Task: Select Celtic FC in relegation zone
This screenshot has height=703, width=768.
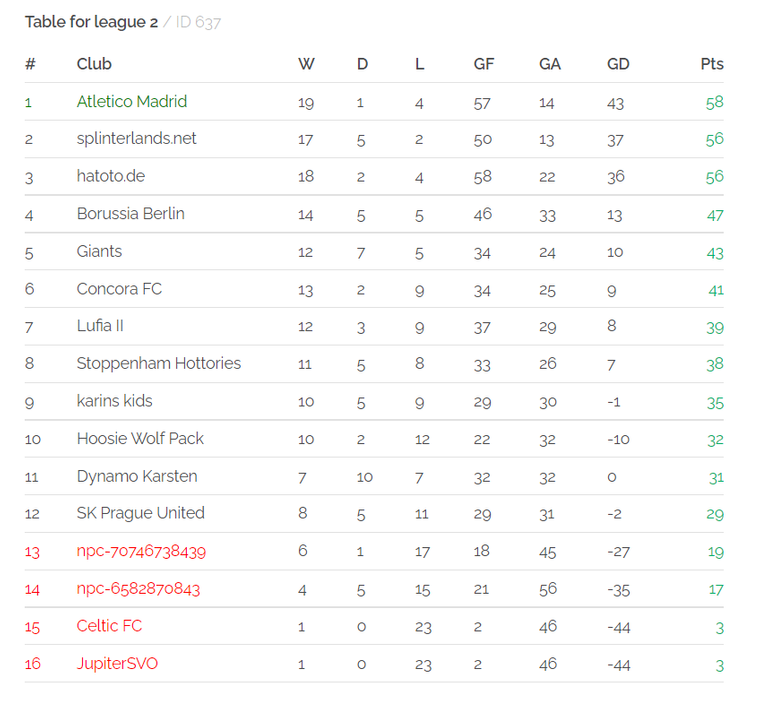Action: point(109,626)
